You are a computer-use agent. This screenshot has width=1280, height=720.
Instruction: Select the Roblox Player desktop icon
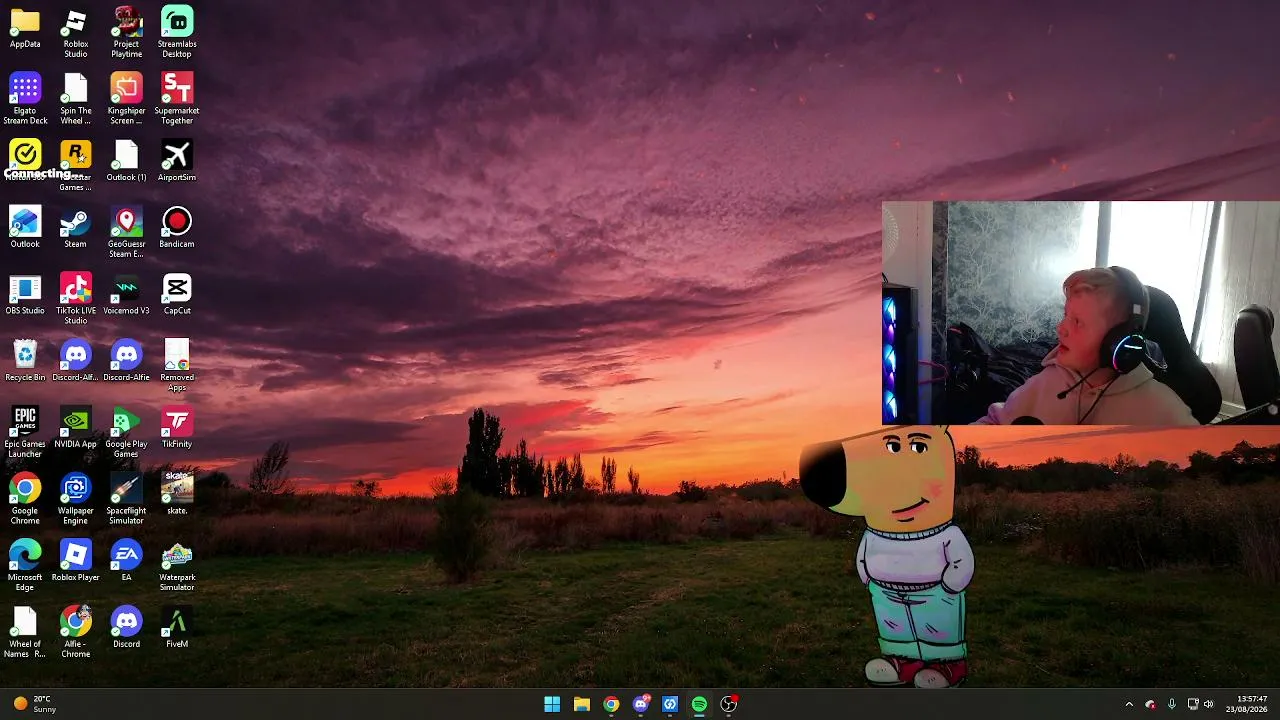(76, 555)
